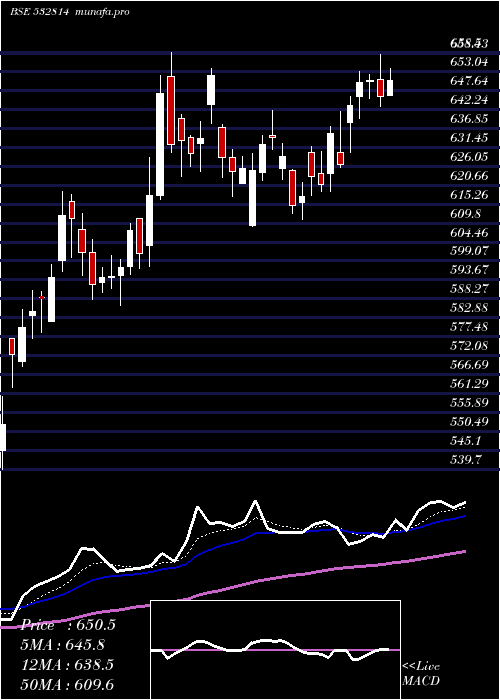The height and width of the screenshot is (700, 500).
Task: Click the 550.49 price axis label
Action: pyautogui.click(x=469, y=421)
